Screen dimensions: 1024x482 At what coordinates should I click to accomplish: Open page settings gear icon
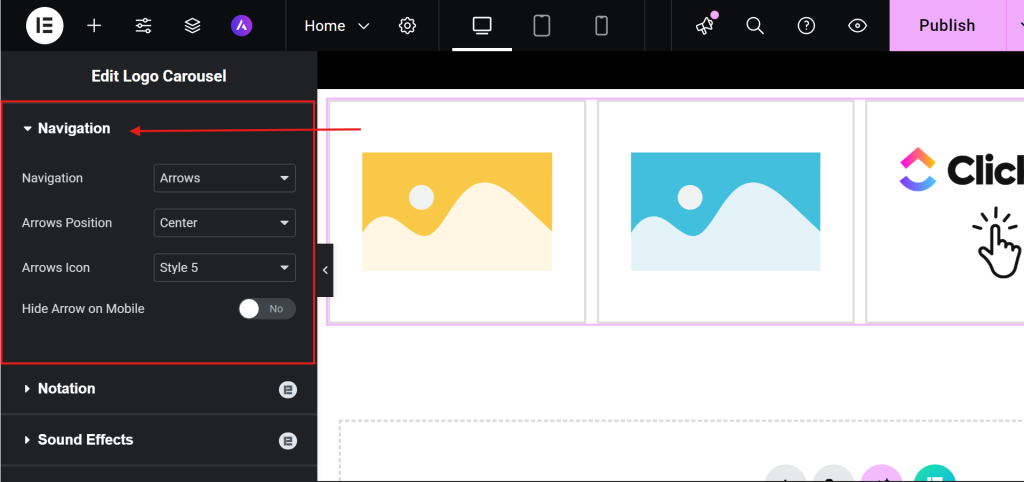(x=408, y=25)
